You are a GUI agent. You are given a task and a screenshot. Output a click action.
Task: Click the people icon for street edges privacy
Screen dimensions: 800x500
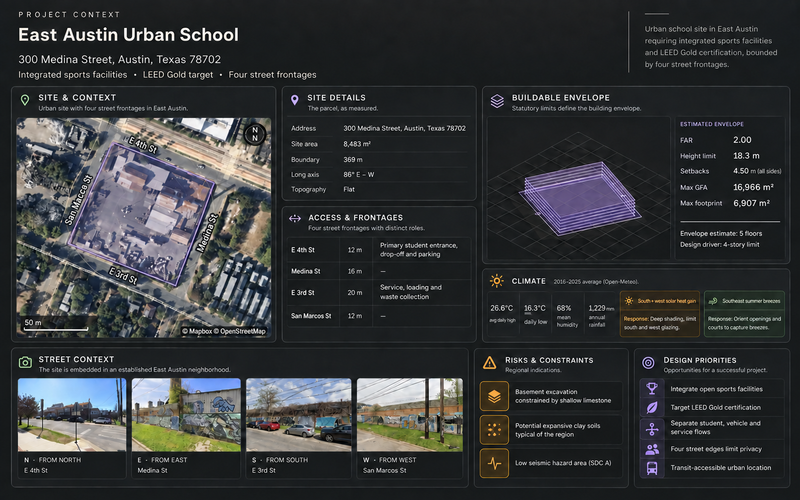[652, 449]
